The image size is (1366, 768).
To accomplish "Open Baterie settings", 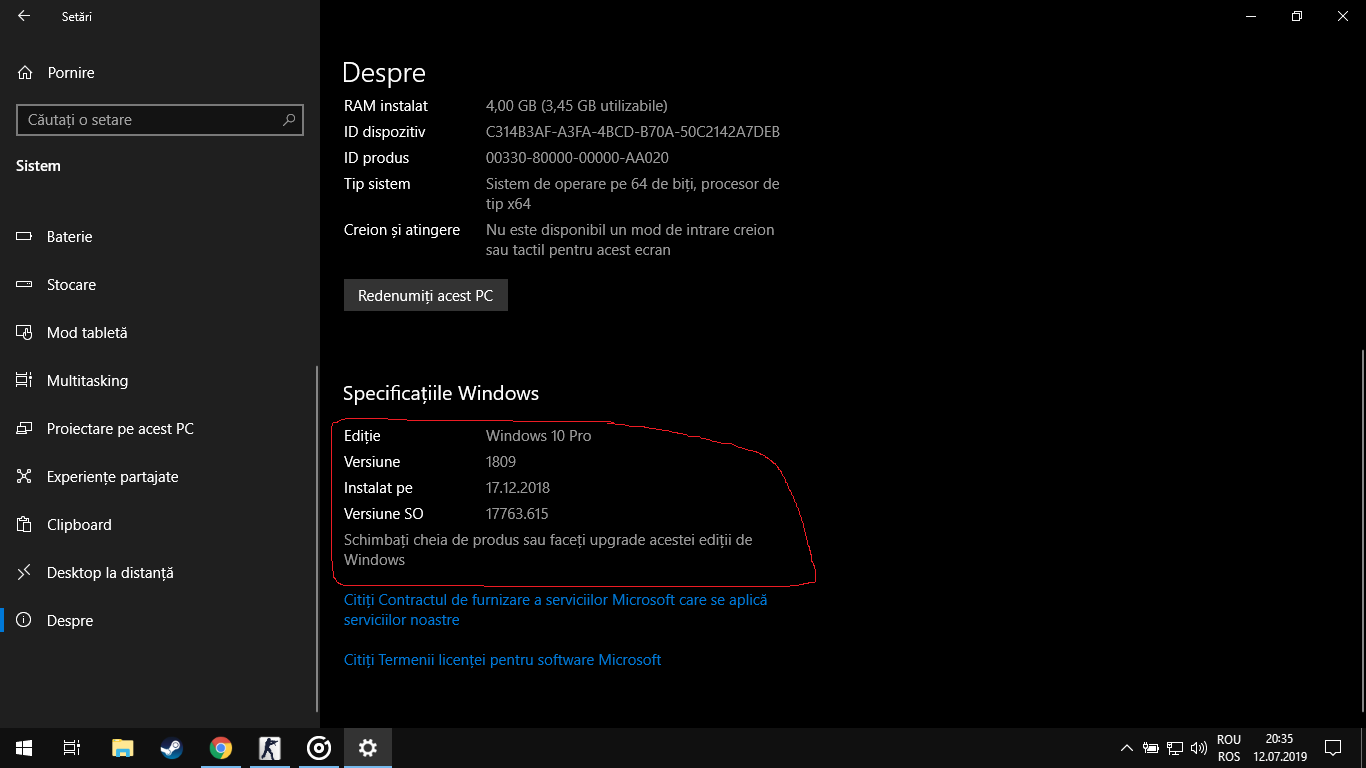I will [160, 237].
